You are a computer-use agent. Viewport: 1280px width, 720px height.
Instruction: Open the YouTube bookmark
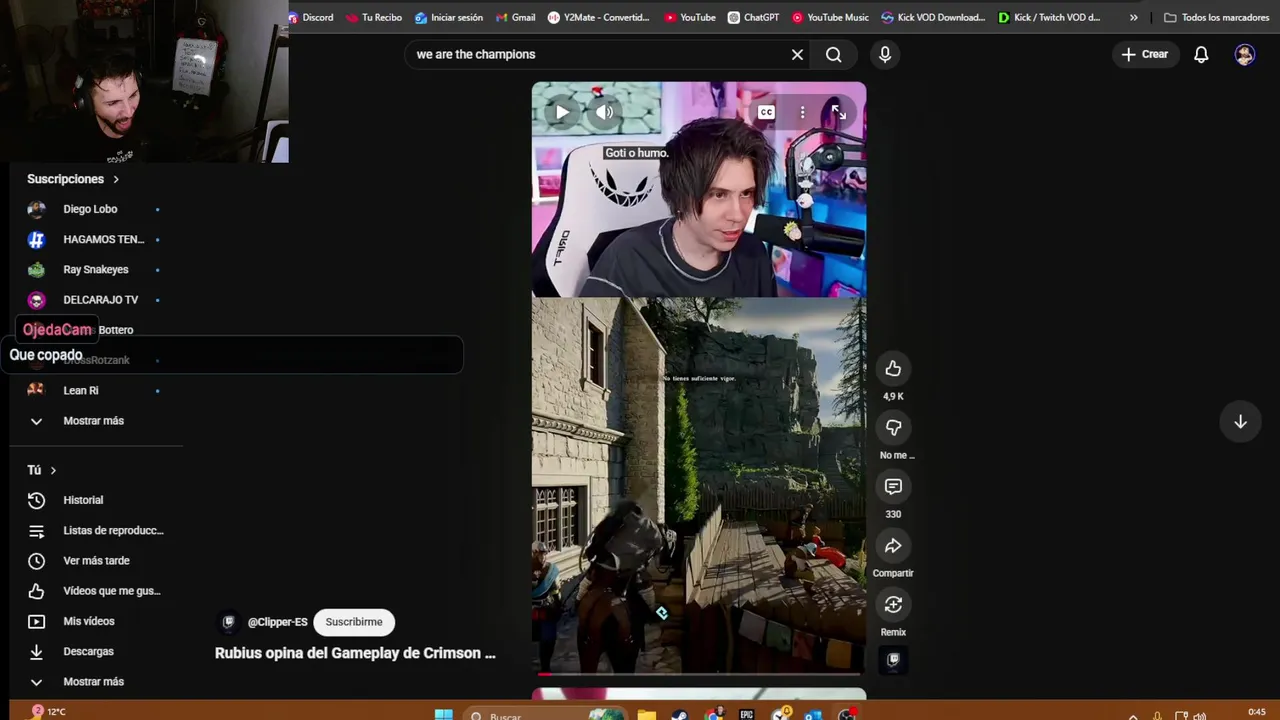tap(689, 17)
